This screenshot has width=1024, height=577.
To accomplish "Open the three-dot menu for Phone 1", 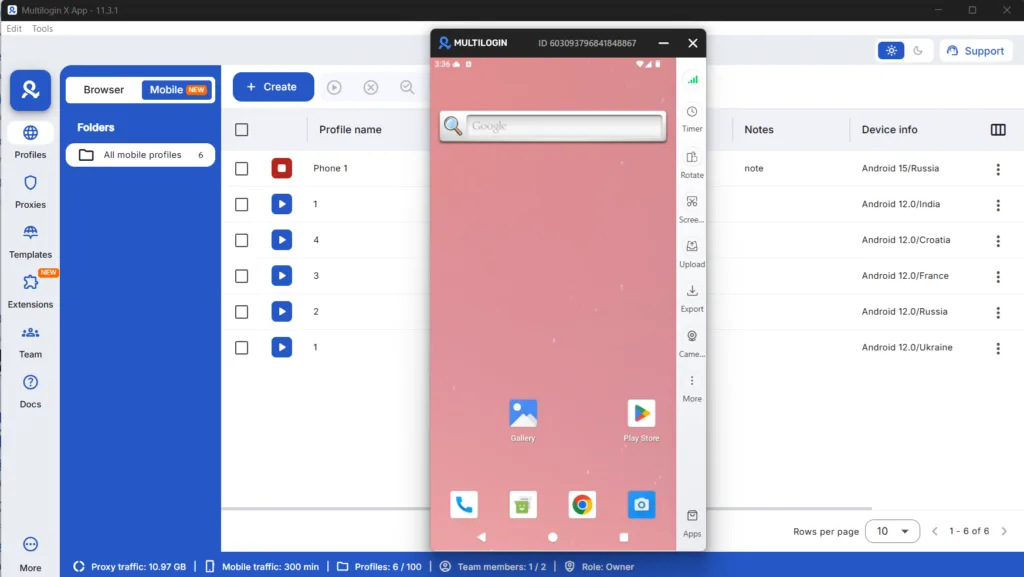I will tap(998, 168).
